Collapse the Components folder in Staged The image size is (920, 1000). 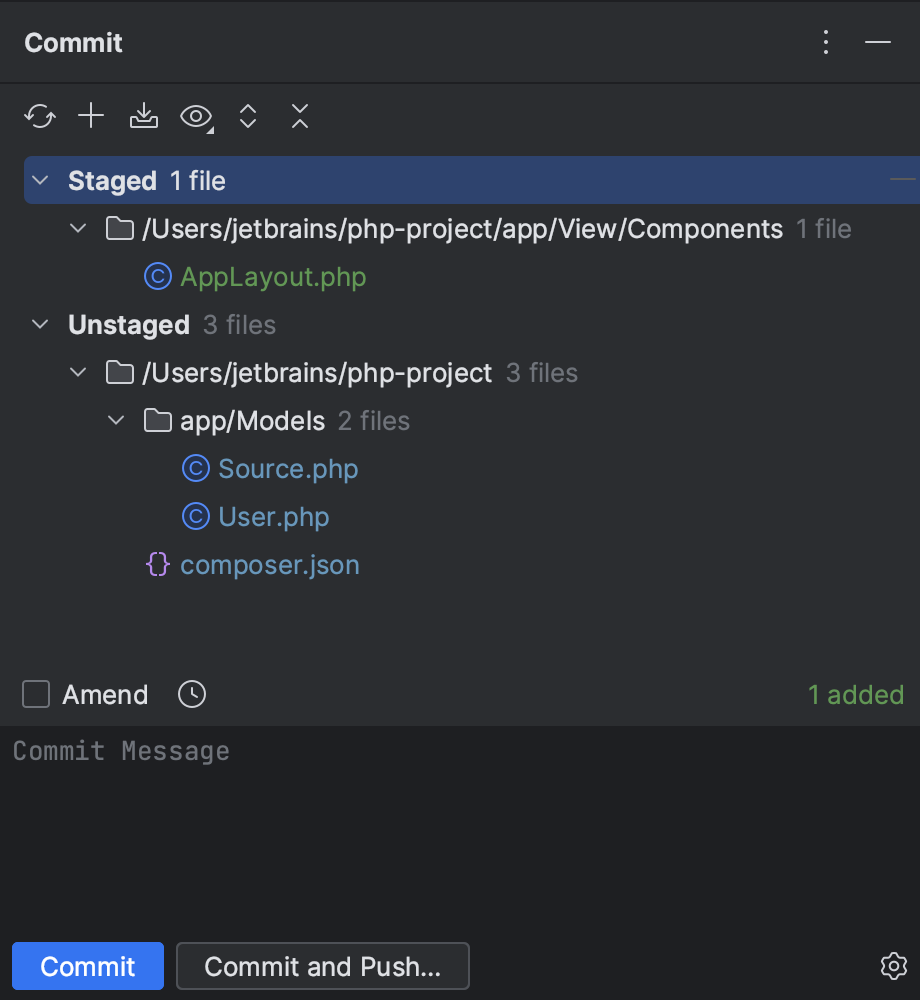pos(77,228)
